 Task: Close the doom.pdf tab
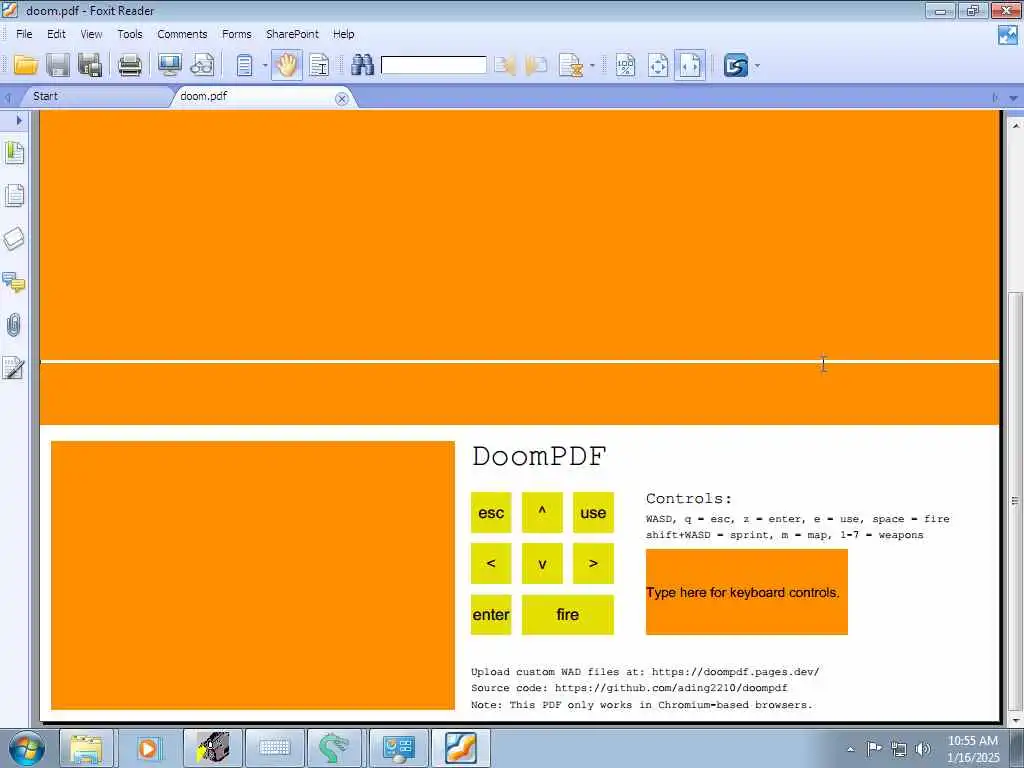pyautogui.click(x=342, y=99)
